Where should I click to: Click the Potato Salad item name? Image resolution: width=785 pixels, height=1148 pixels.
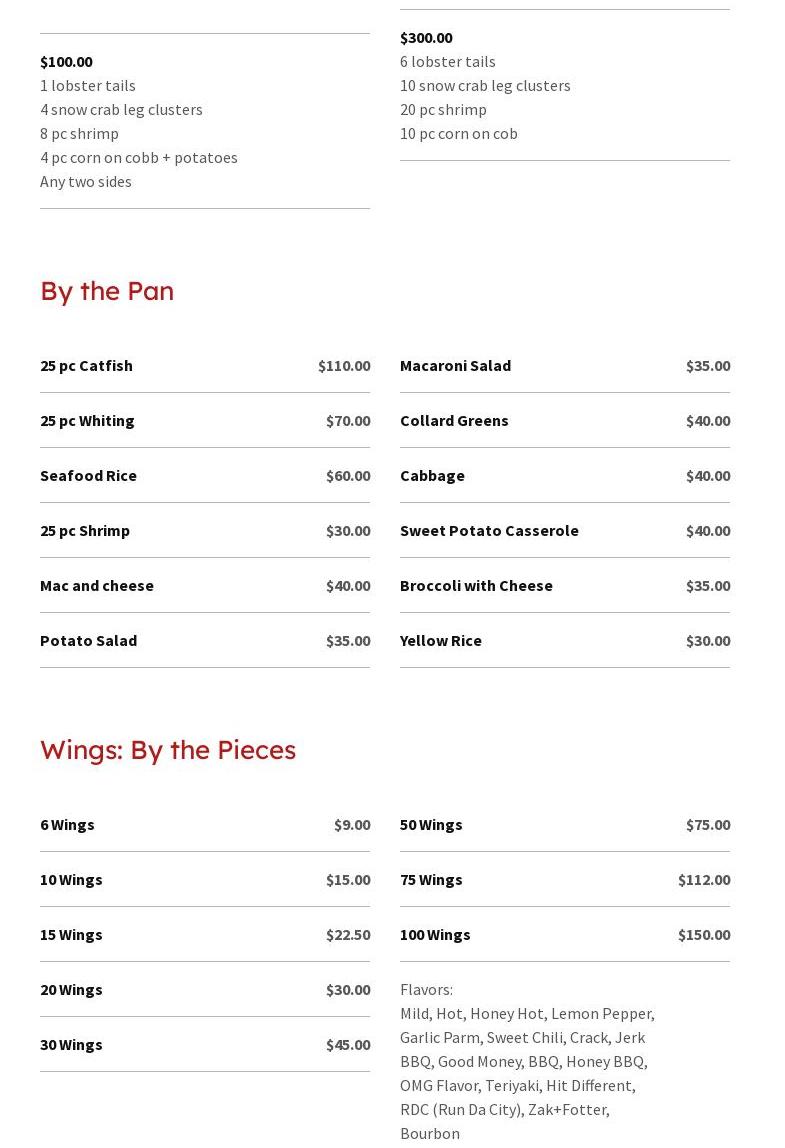point(88,641)
